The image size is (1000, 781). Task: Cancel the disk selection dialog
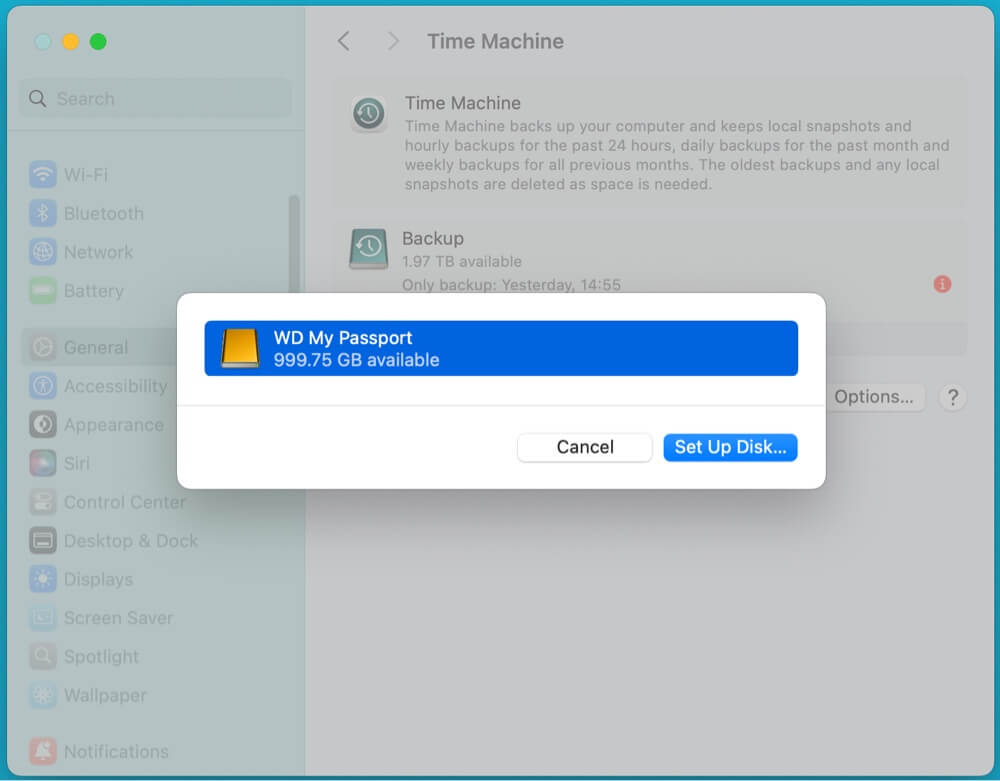585,447
